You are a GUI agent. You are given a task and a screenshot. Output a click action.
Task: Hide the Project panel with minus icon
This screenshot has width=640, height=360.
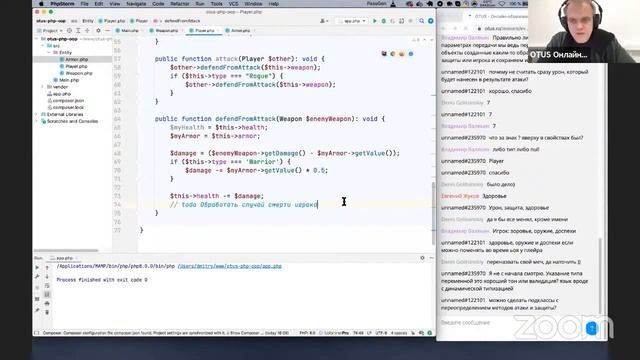[107, 31]
